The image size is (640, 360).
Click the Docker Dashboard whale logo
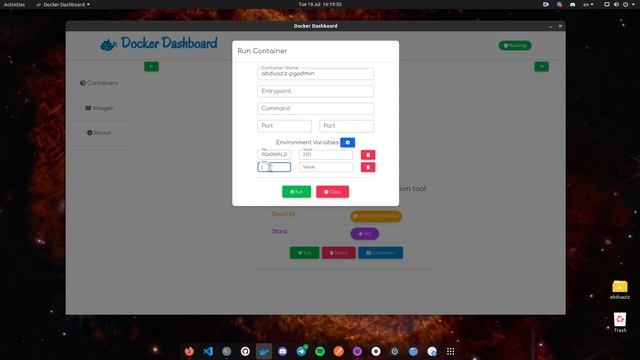108,44
